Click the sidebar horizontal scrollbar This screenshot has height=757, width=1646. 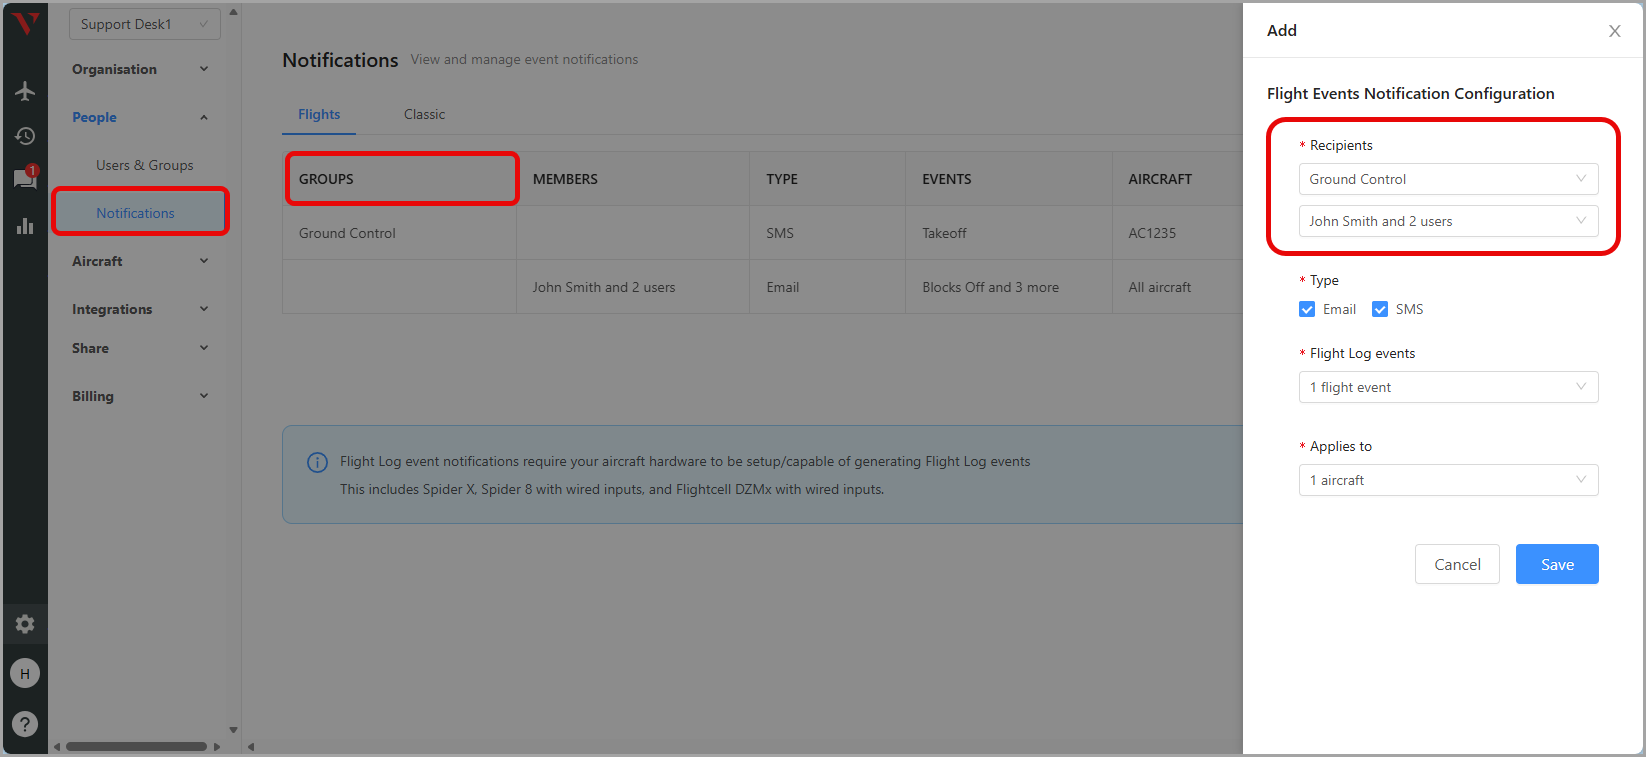[136, 746]
